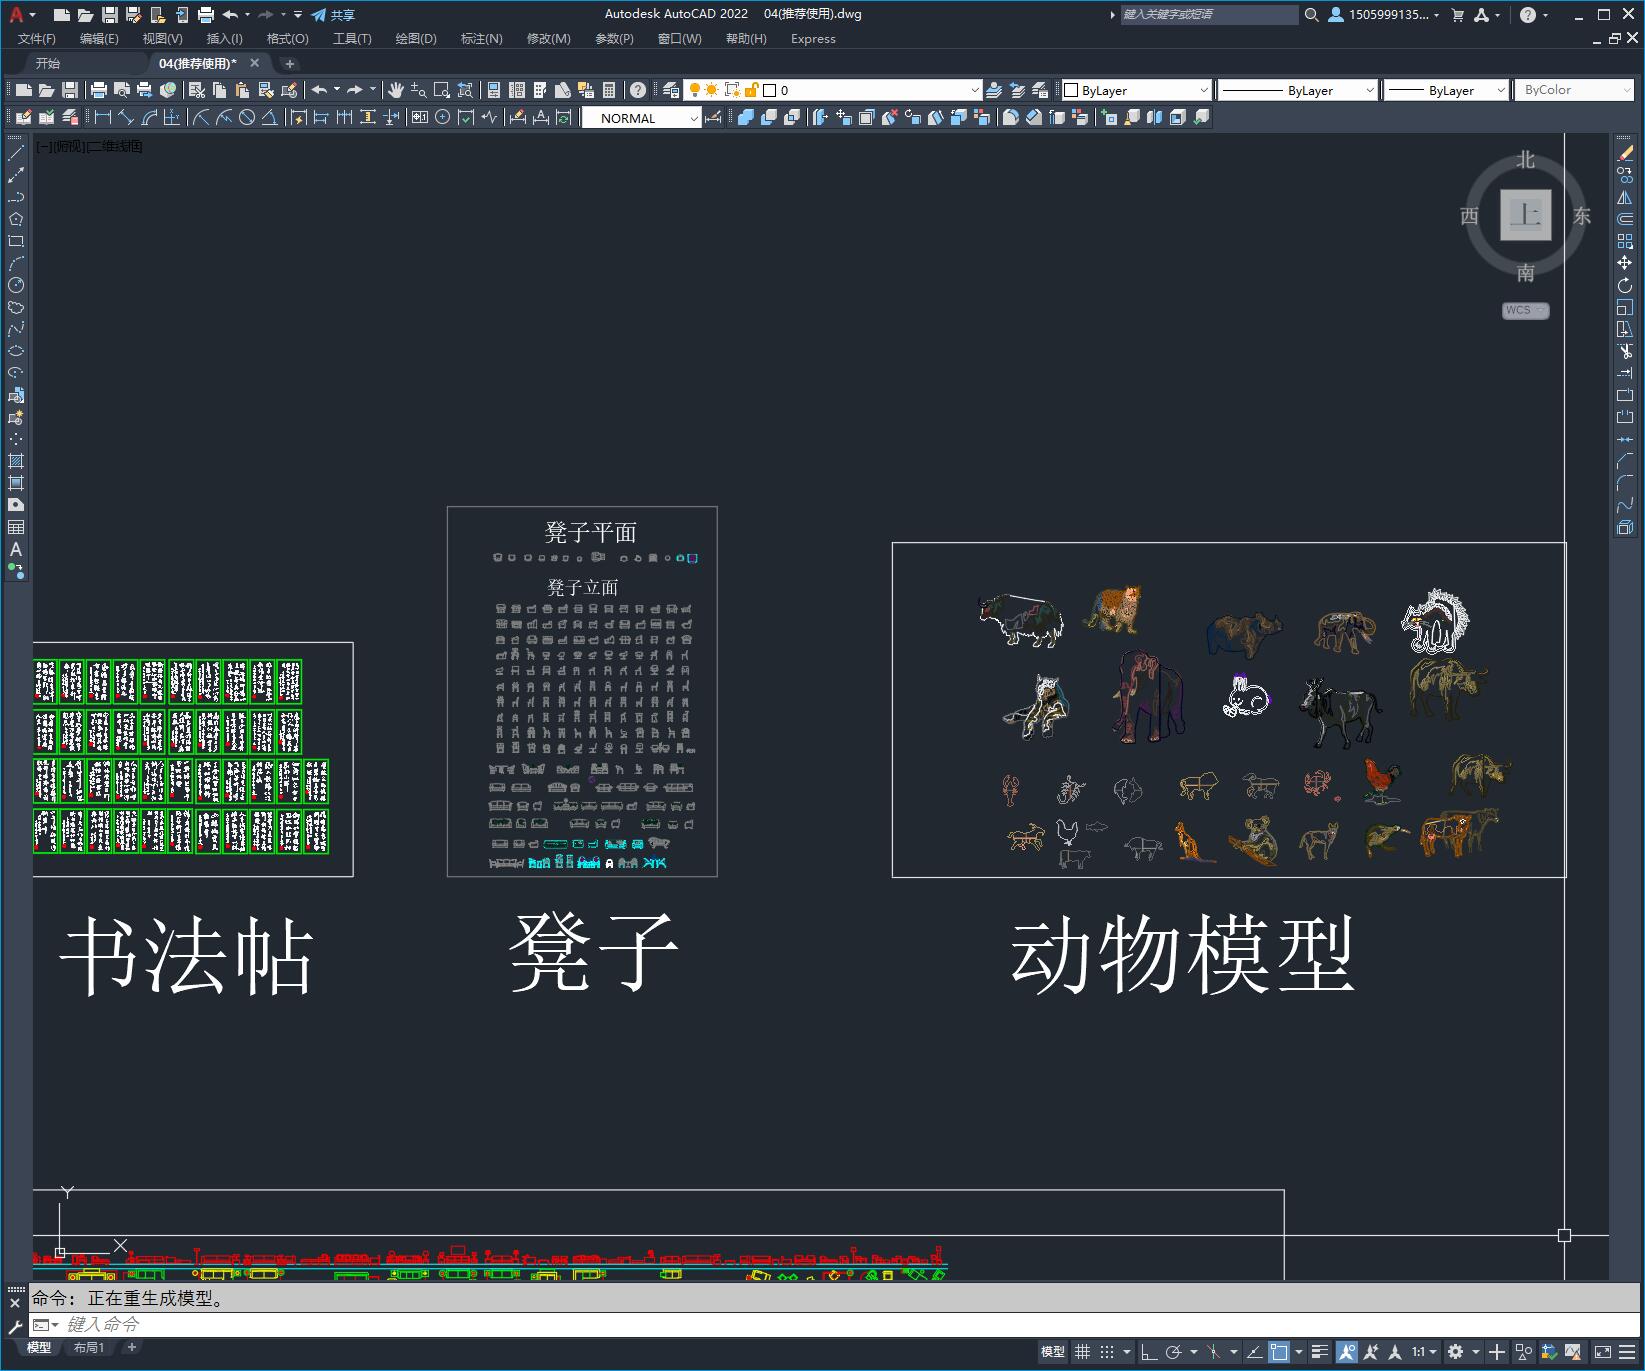Open the 绘图(D) menu

coord(416,38)
